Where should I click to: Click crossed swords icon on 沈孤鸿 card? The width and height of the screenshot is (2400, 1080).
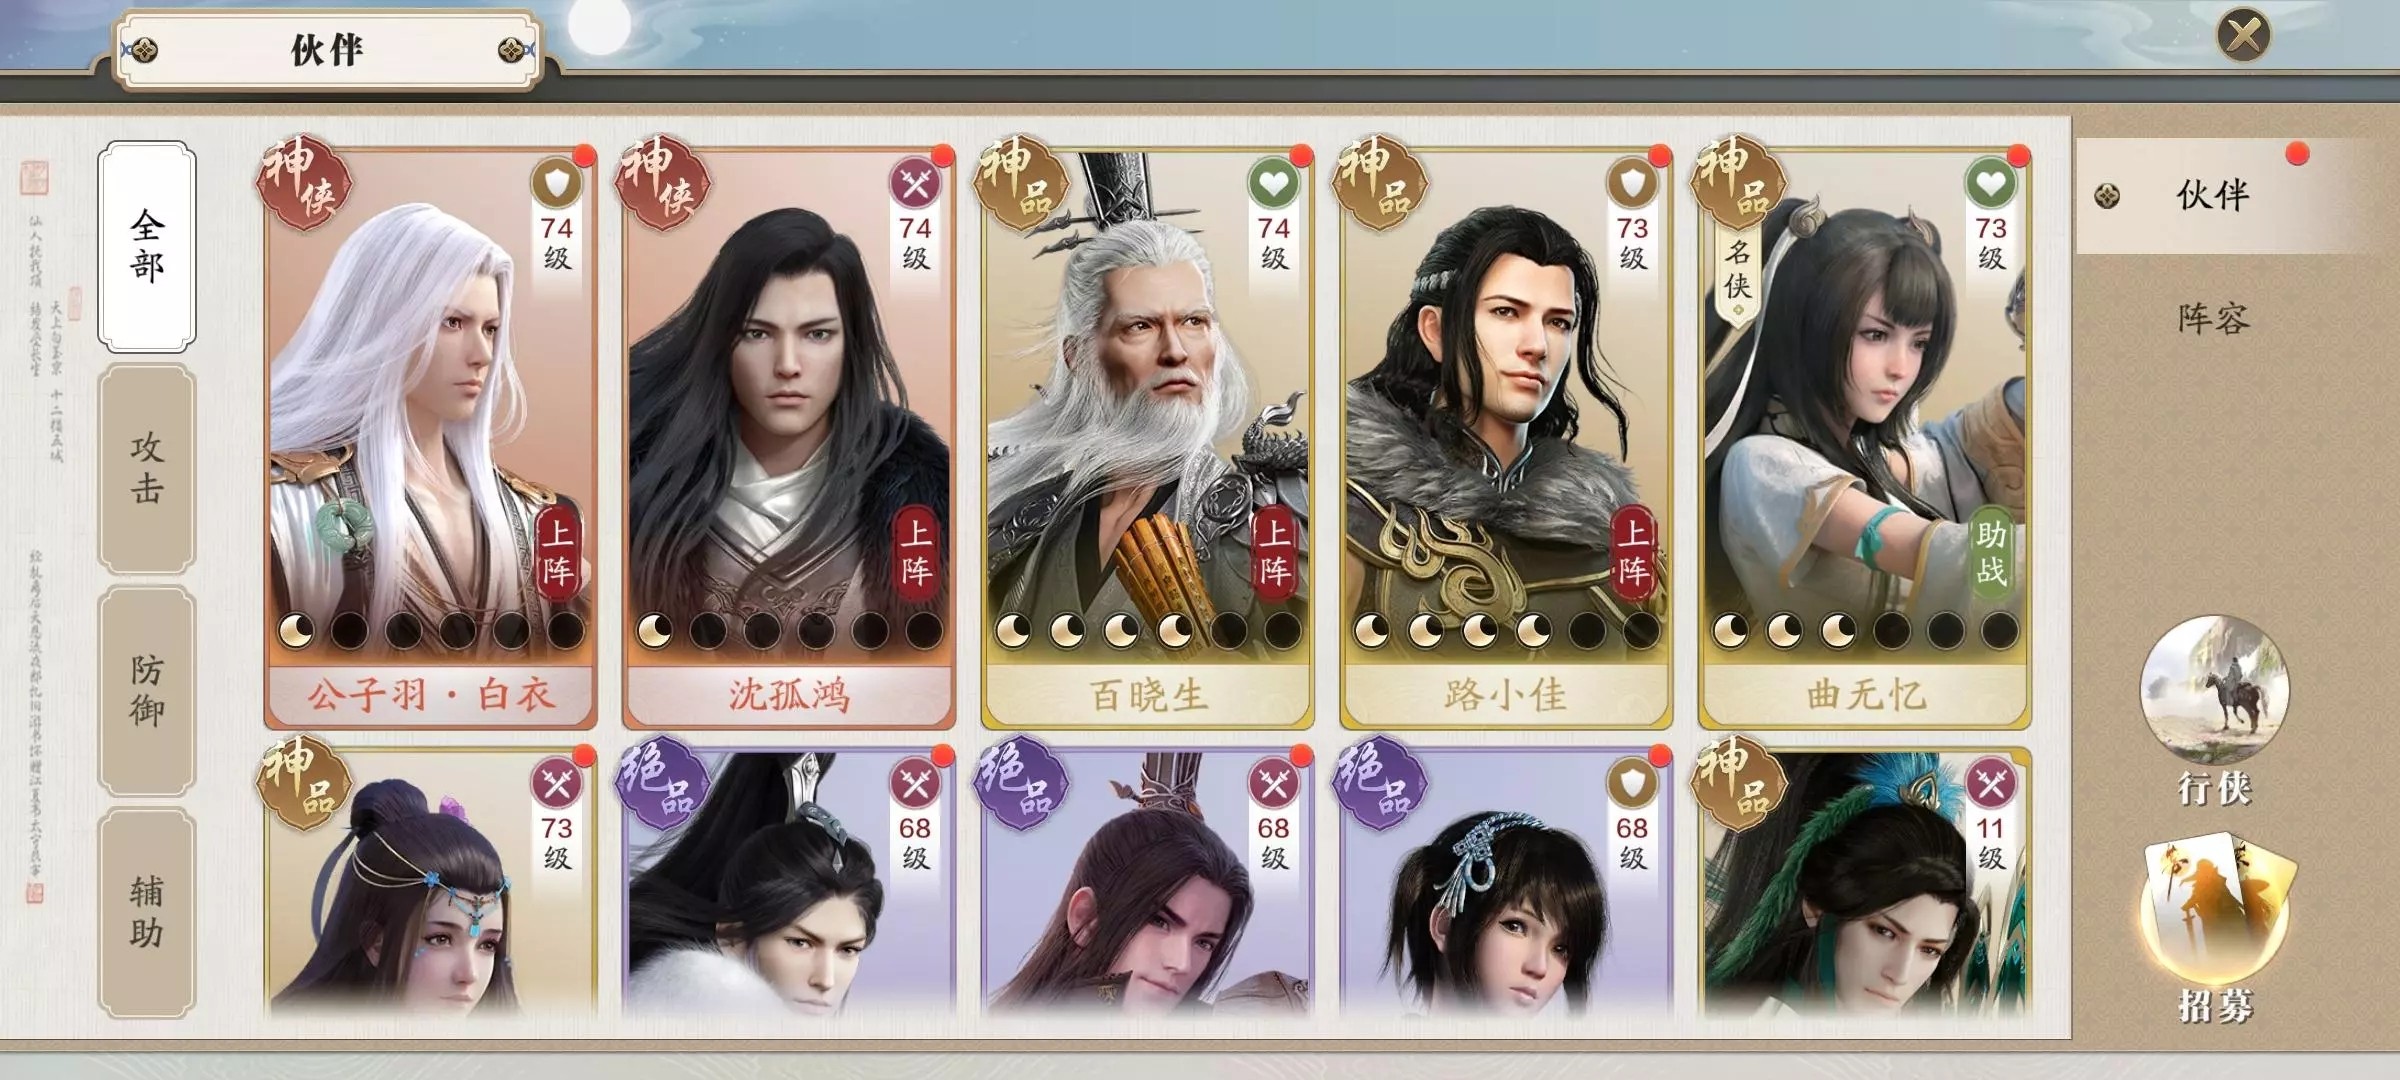click(x=915, y=184)
